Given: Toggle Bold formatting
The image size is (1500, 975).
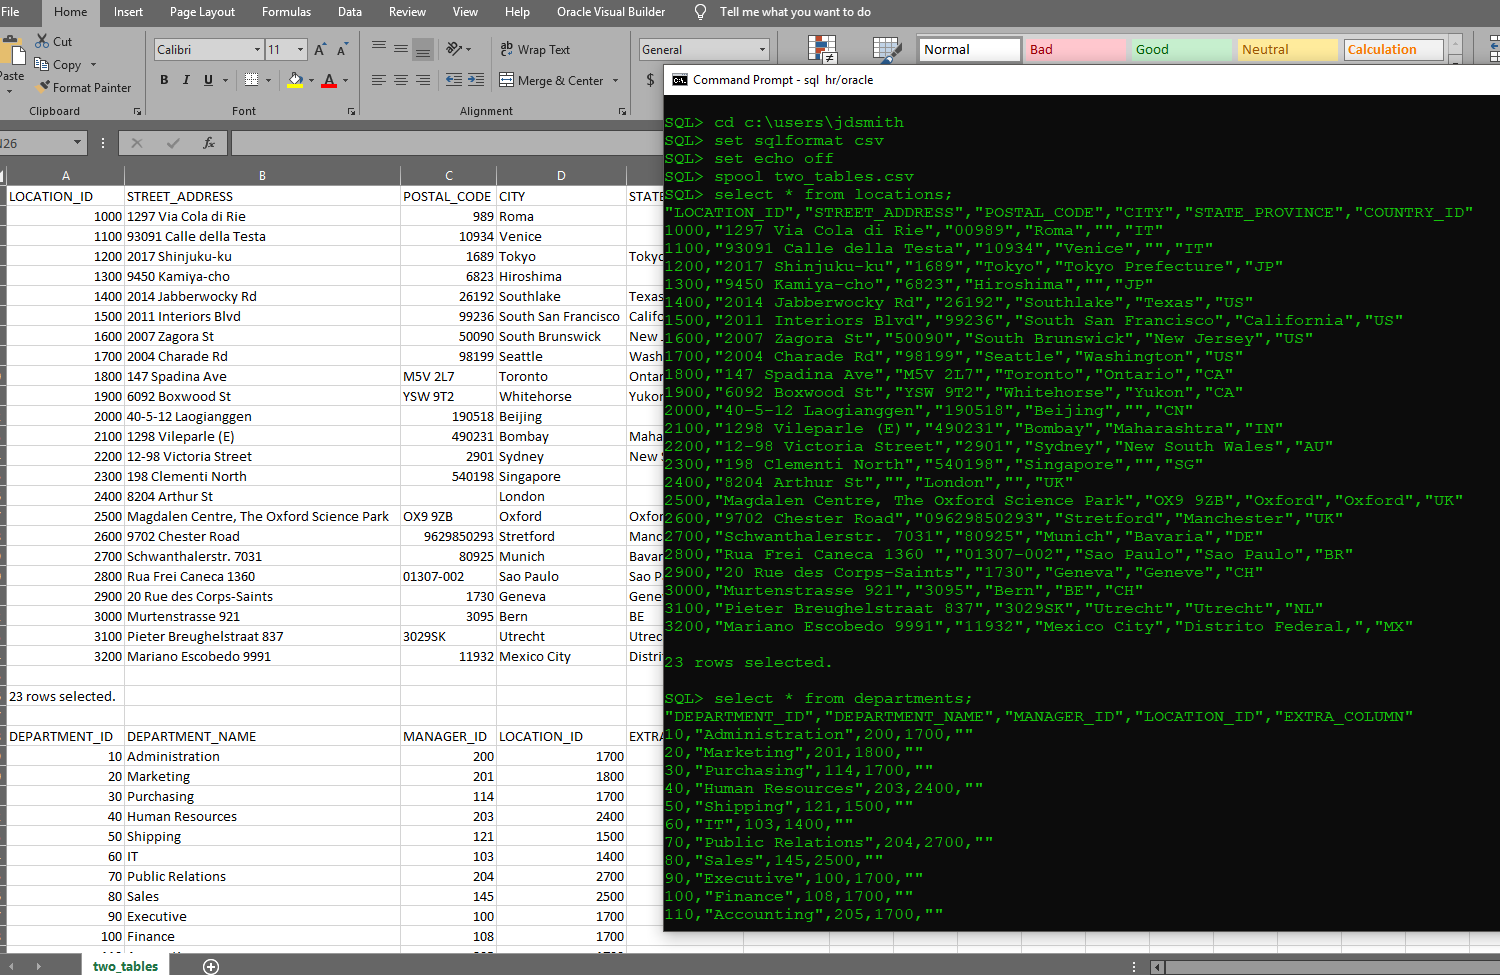Looking at the screenshot, I should click(x=164, y=80).
